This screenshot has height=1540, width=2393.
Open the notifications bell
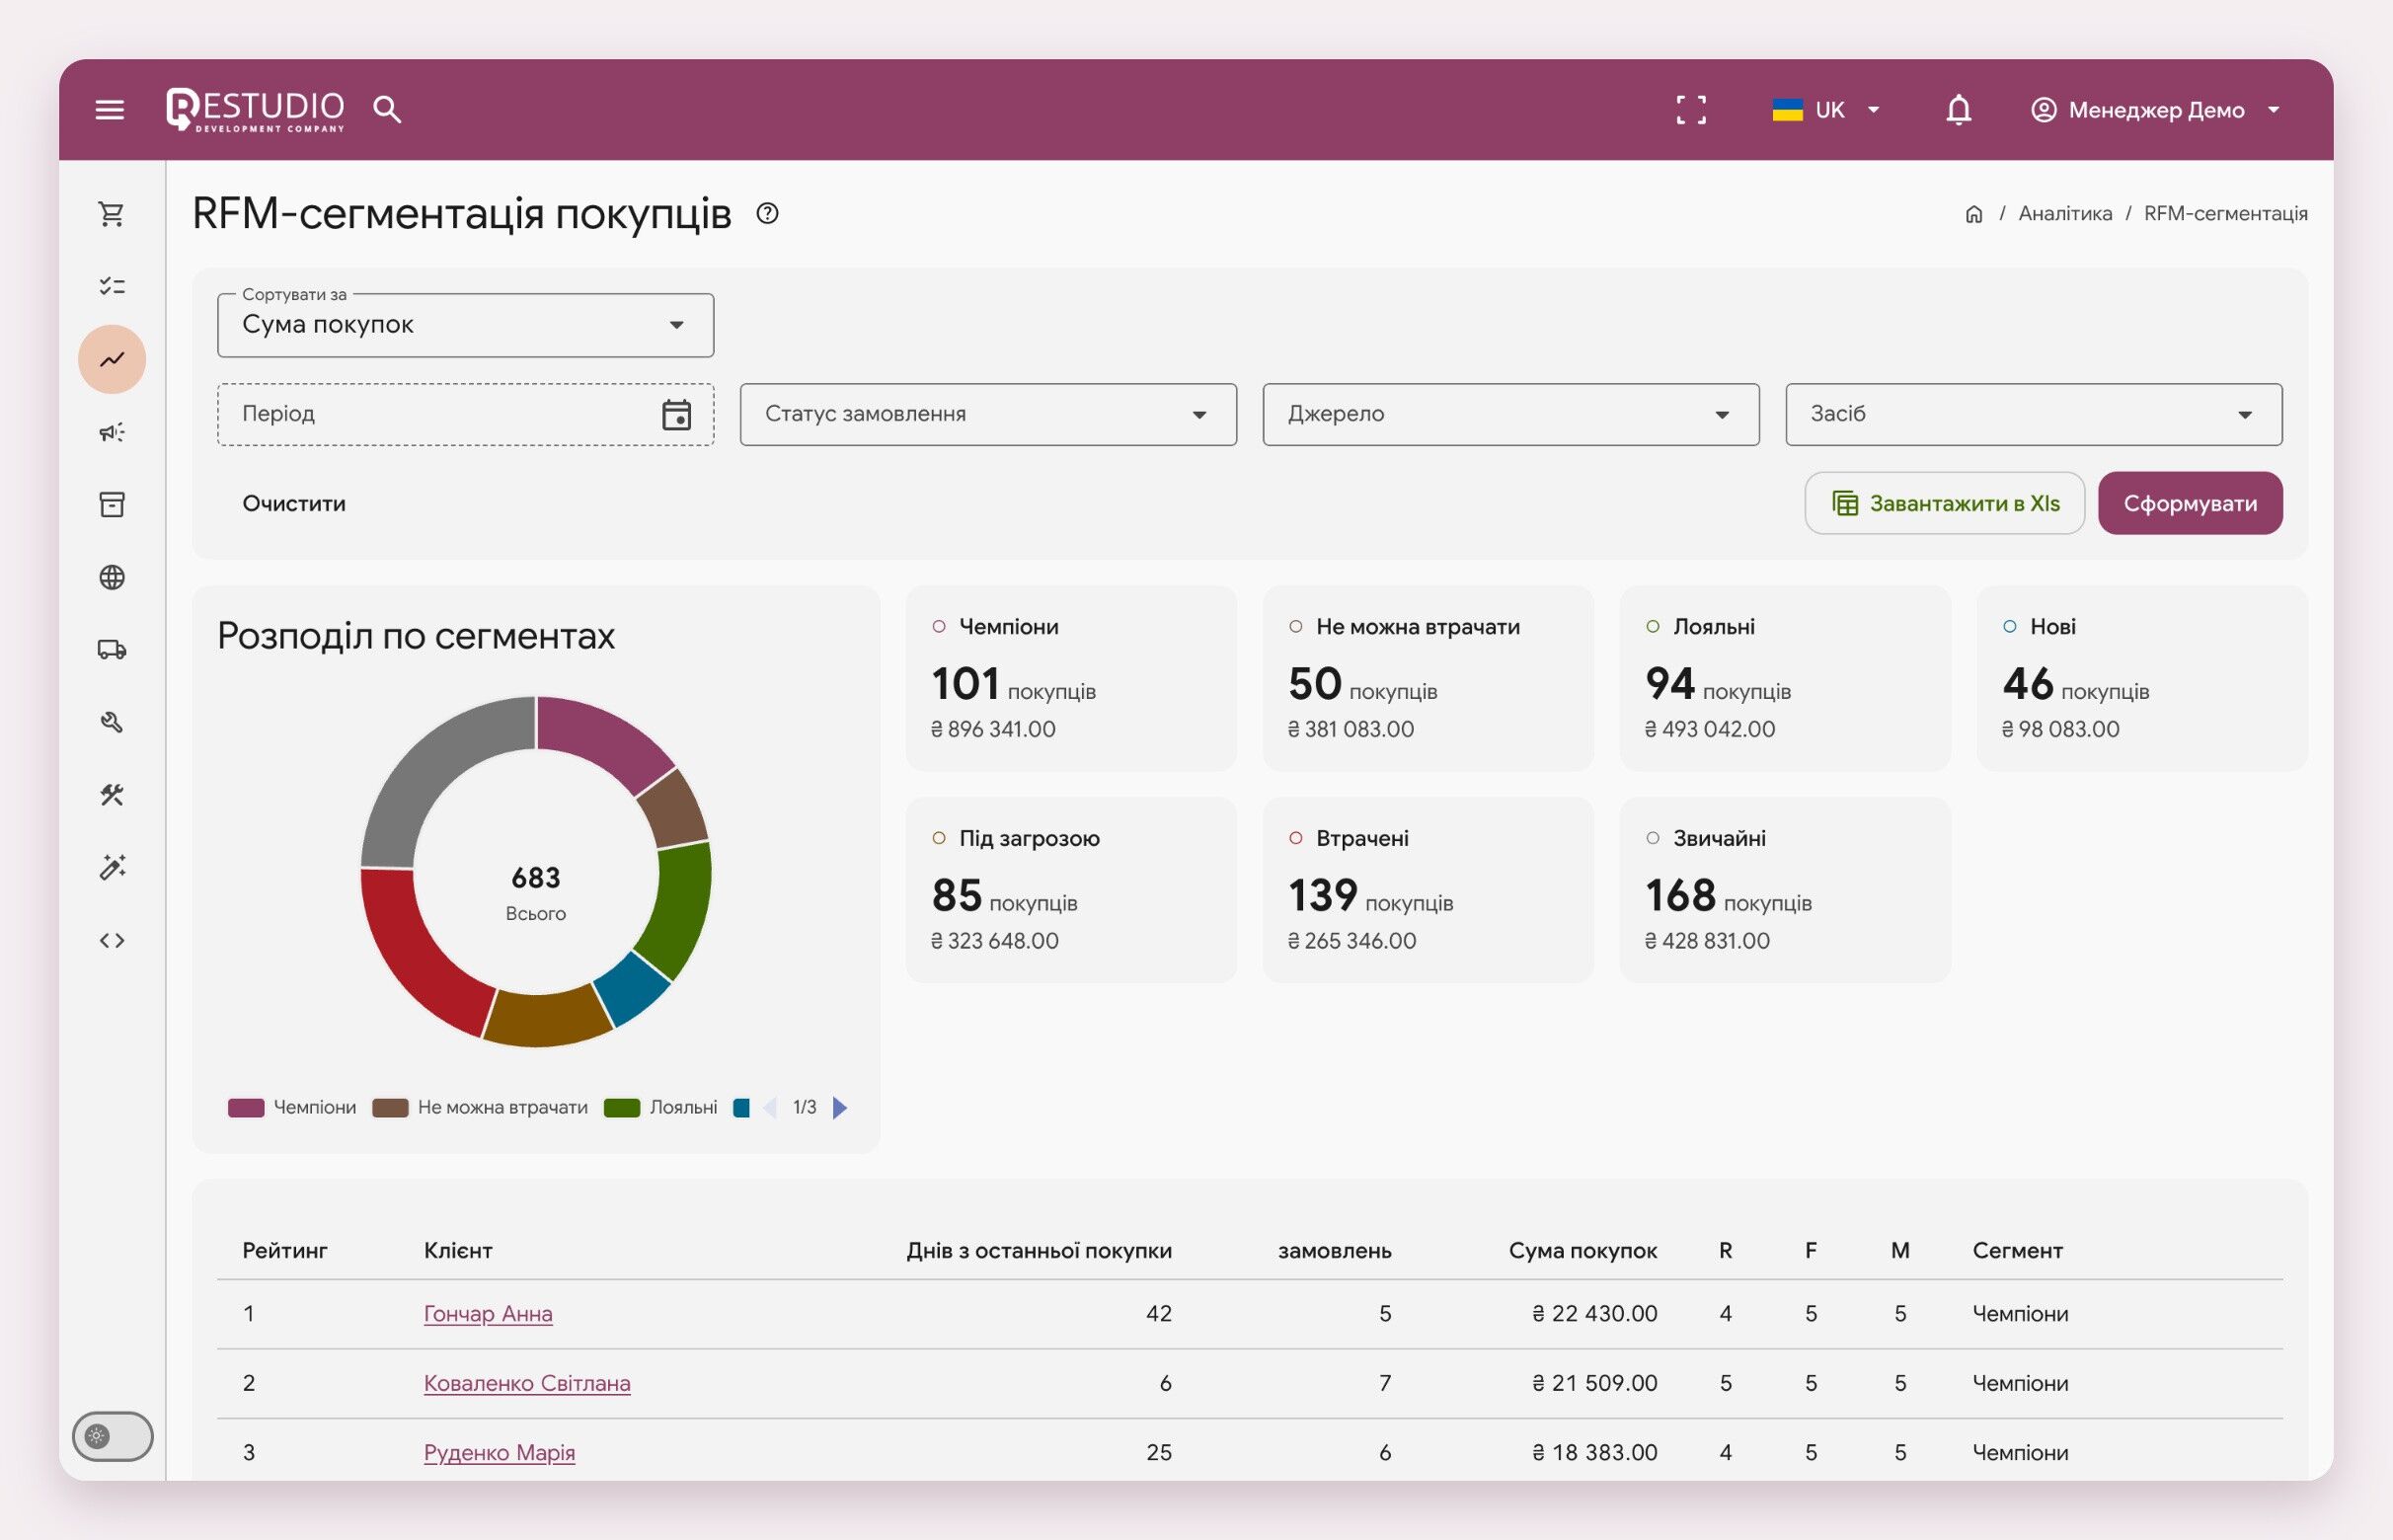[1958, 109]
